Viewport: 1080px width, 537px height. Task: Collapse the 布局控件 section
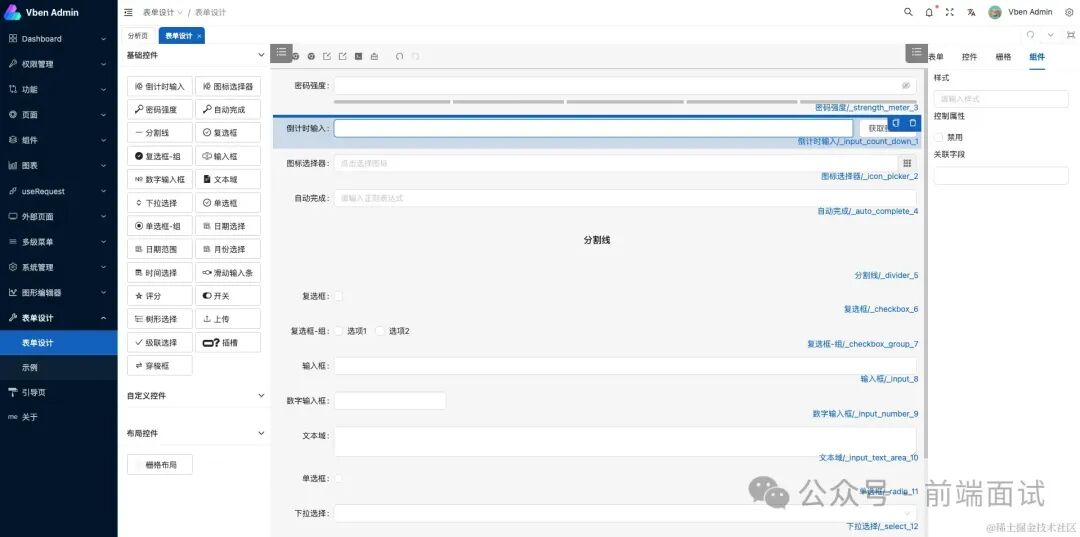[x=261, y=434]
